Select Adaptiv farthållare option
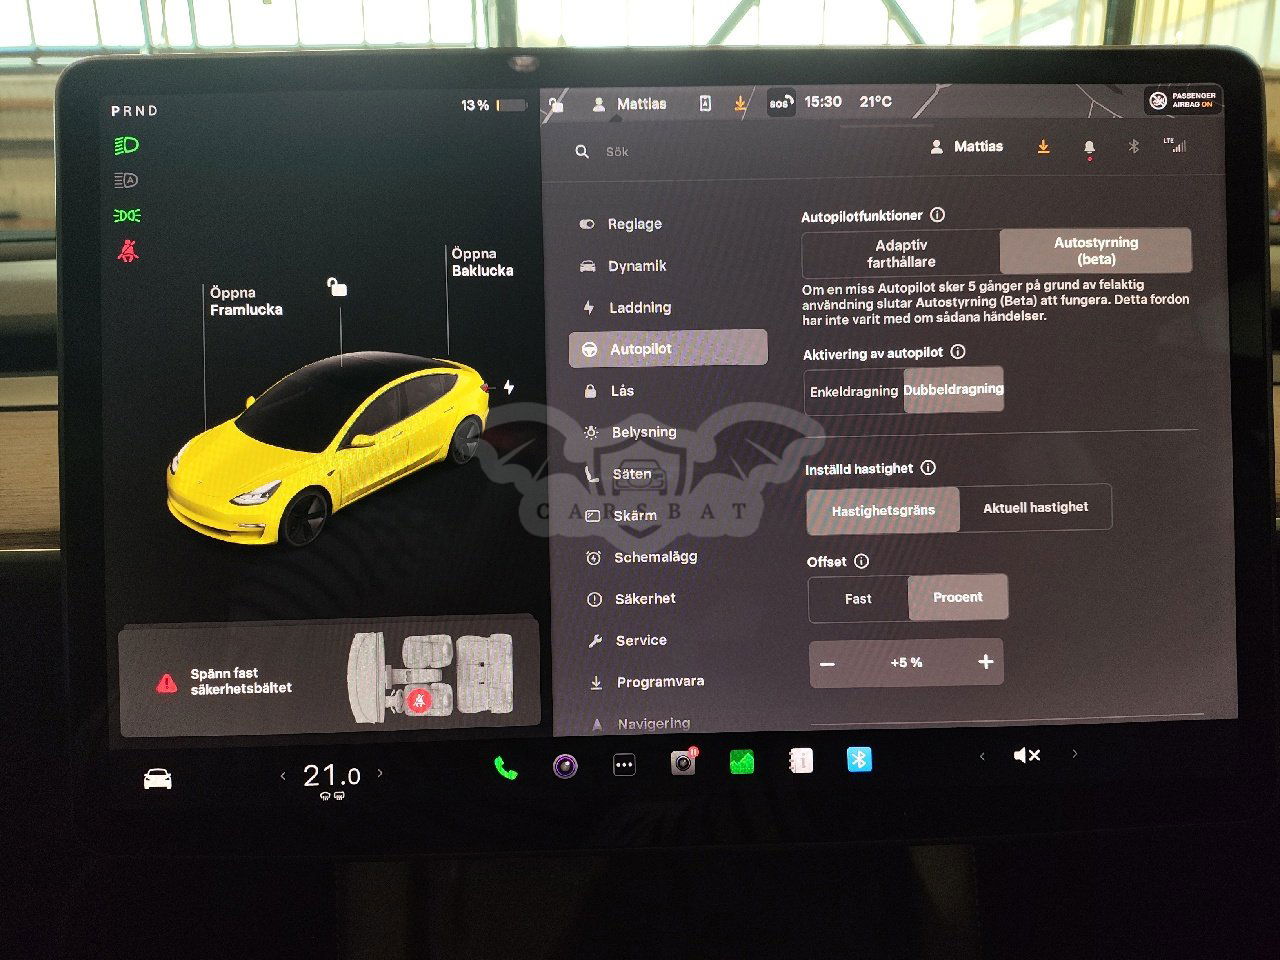1280x960 pixels. click(x=901, y=253)
